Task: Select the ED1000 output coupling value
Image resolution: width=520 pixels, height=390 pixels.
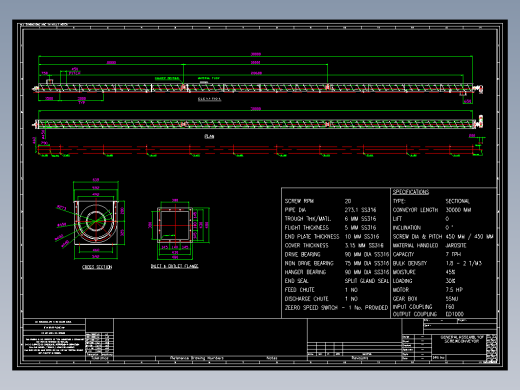Action: click(455, 314)
